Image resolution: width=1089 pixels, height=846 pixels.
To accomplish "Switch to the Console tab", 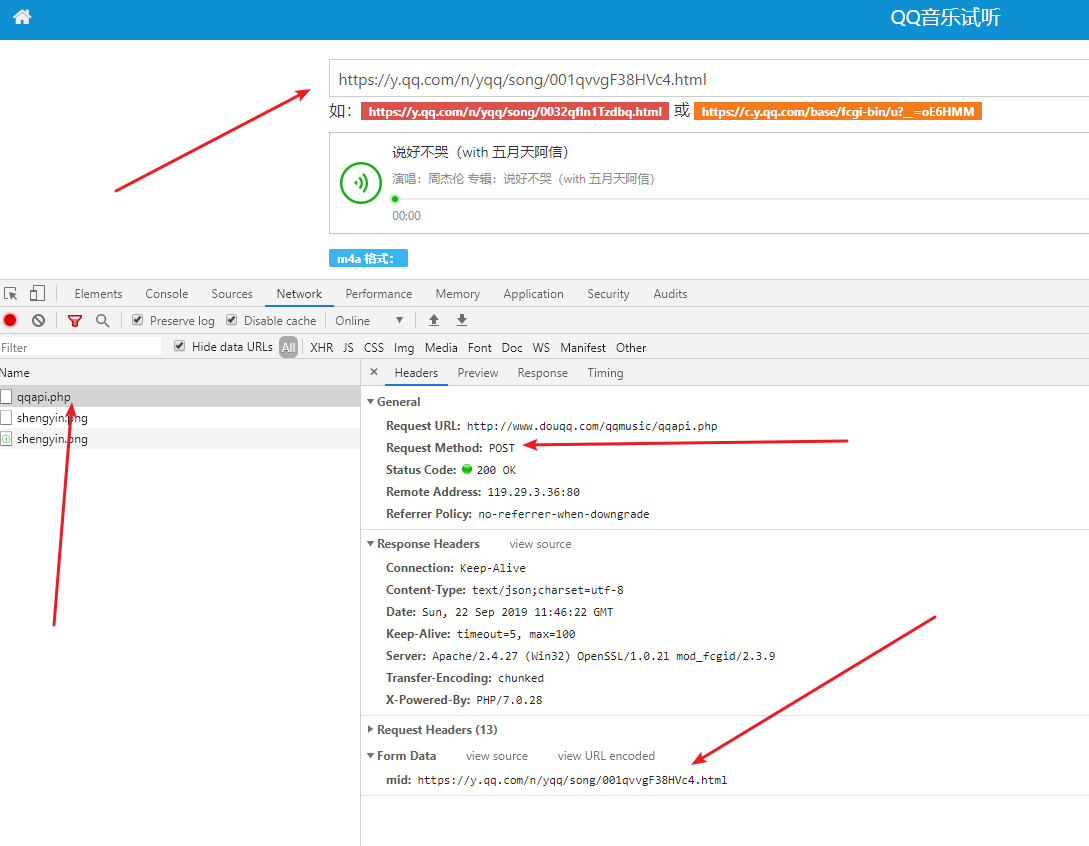I will tap(167, 294).
